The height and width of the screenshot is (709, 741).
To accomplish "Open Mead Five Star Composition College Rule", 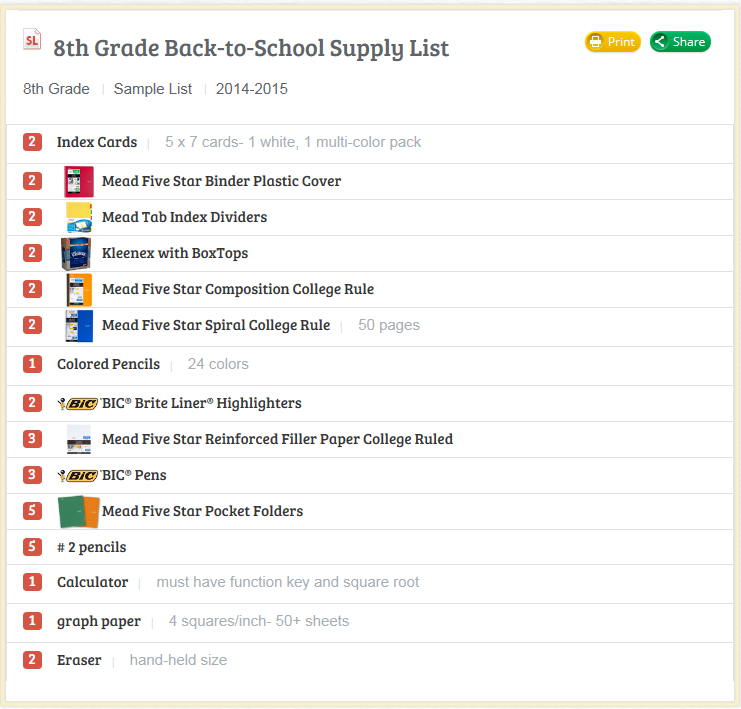I will [238, 289].
